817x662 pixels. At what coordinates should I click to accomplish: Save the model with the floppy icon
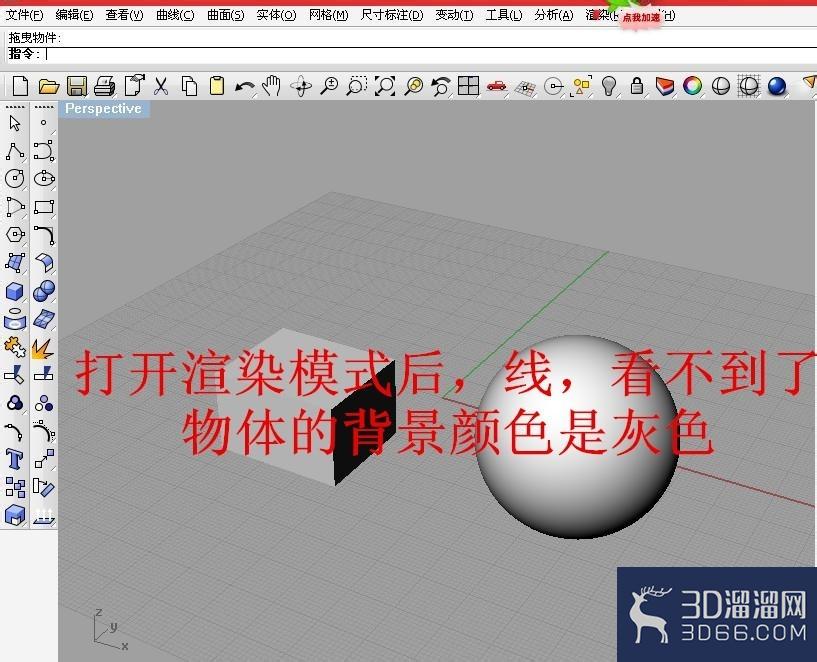click(77, 85)
